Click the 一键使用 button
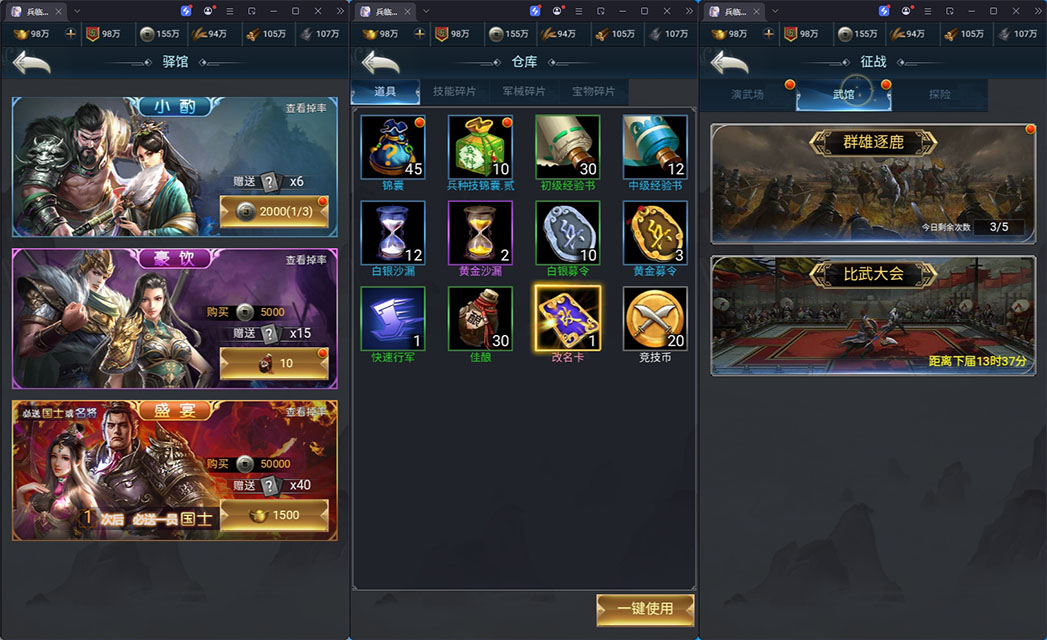1047x640 pixels. pos(645,609)
